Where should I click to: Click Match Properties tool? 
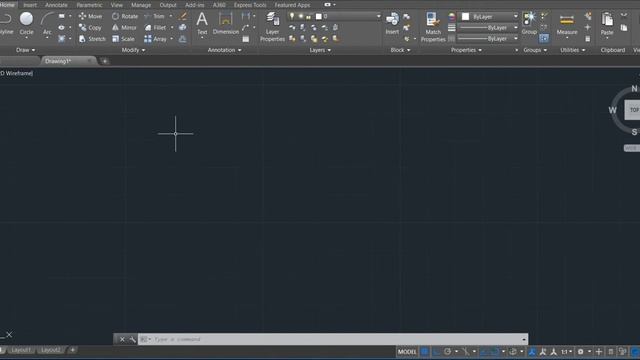(433, 27)
